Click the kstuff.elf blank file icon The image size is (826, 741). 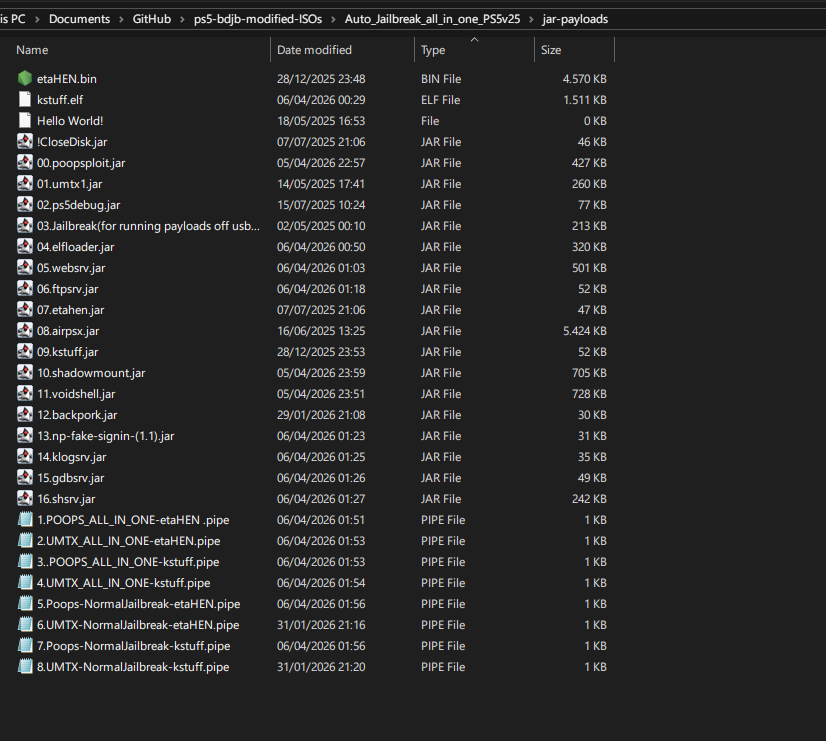click(25, 100)
